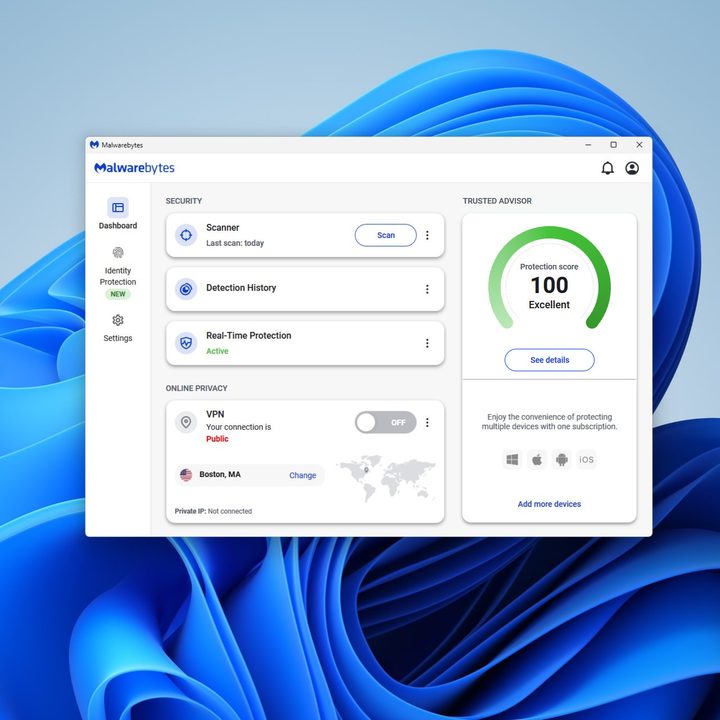This screenshot has width=720, height=720.
Task: Click the 'Excellent' score rating text
Action: 549,304
